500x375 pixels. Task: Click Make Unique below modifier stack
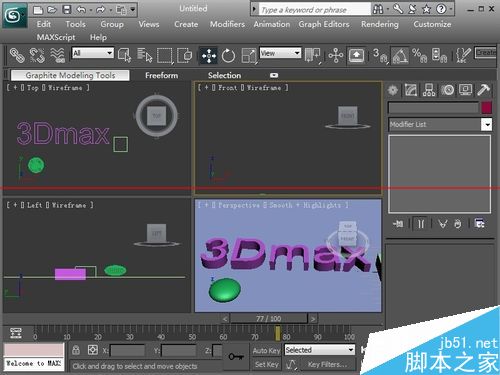[x=442, y=224]
